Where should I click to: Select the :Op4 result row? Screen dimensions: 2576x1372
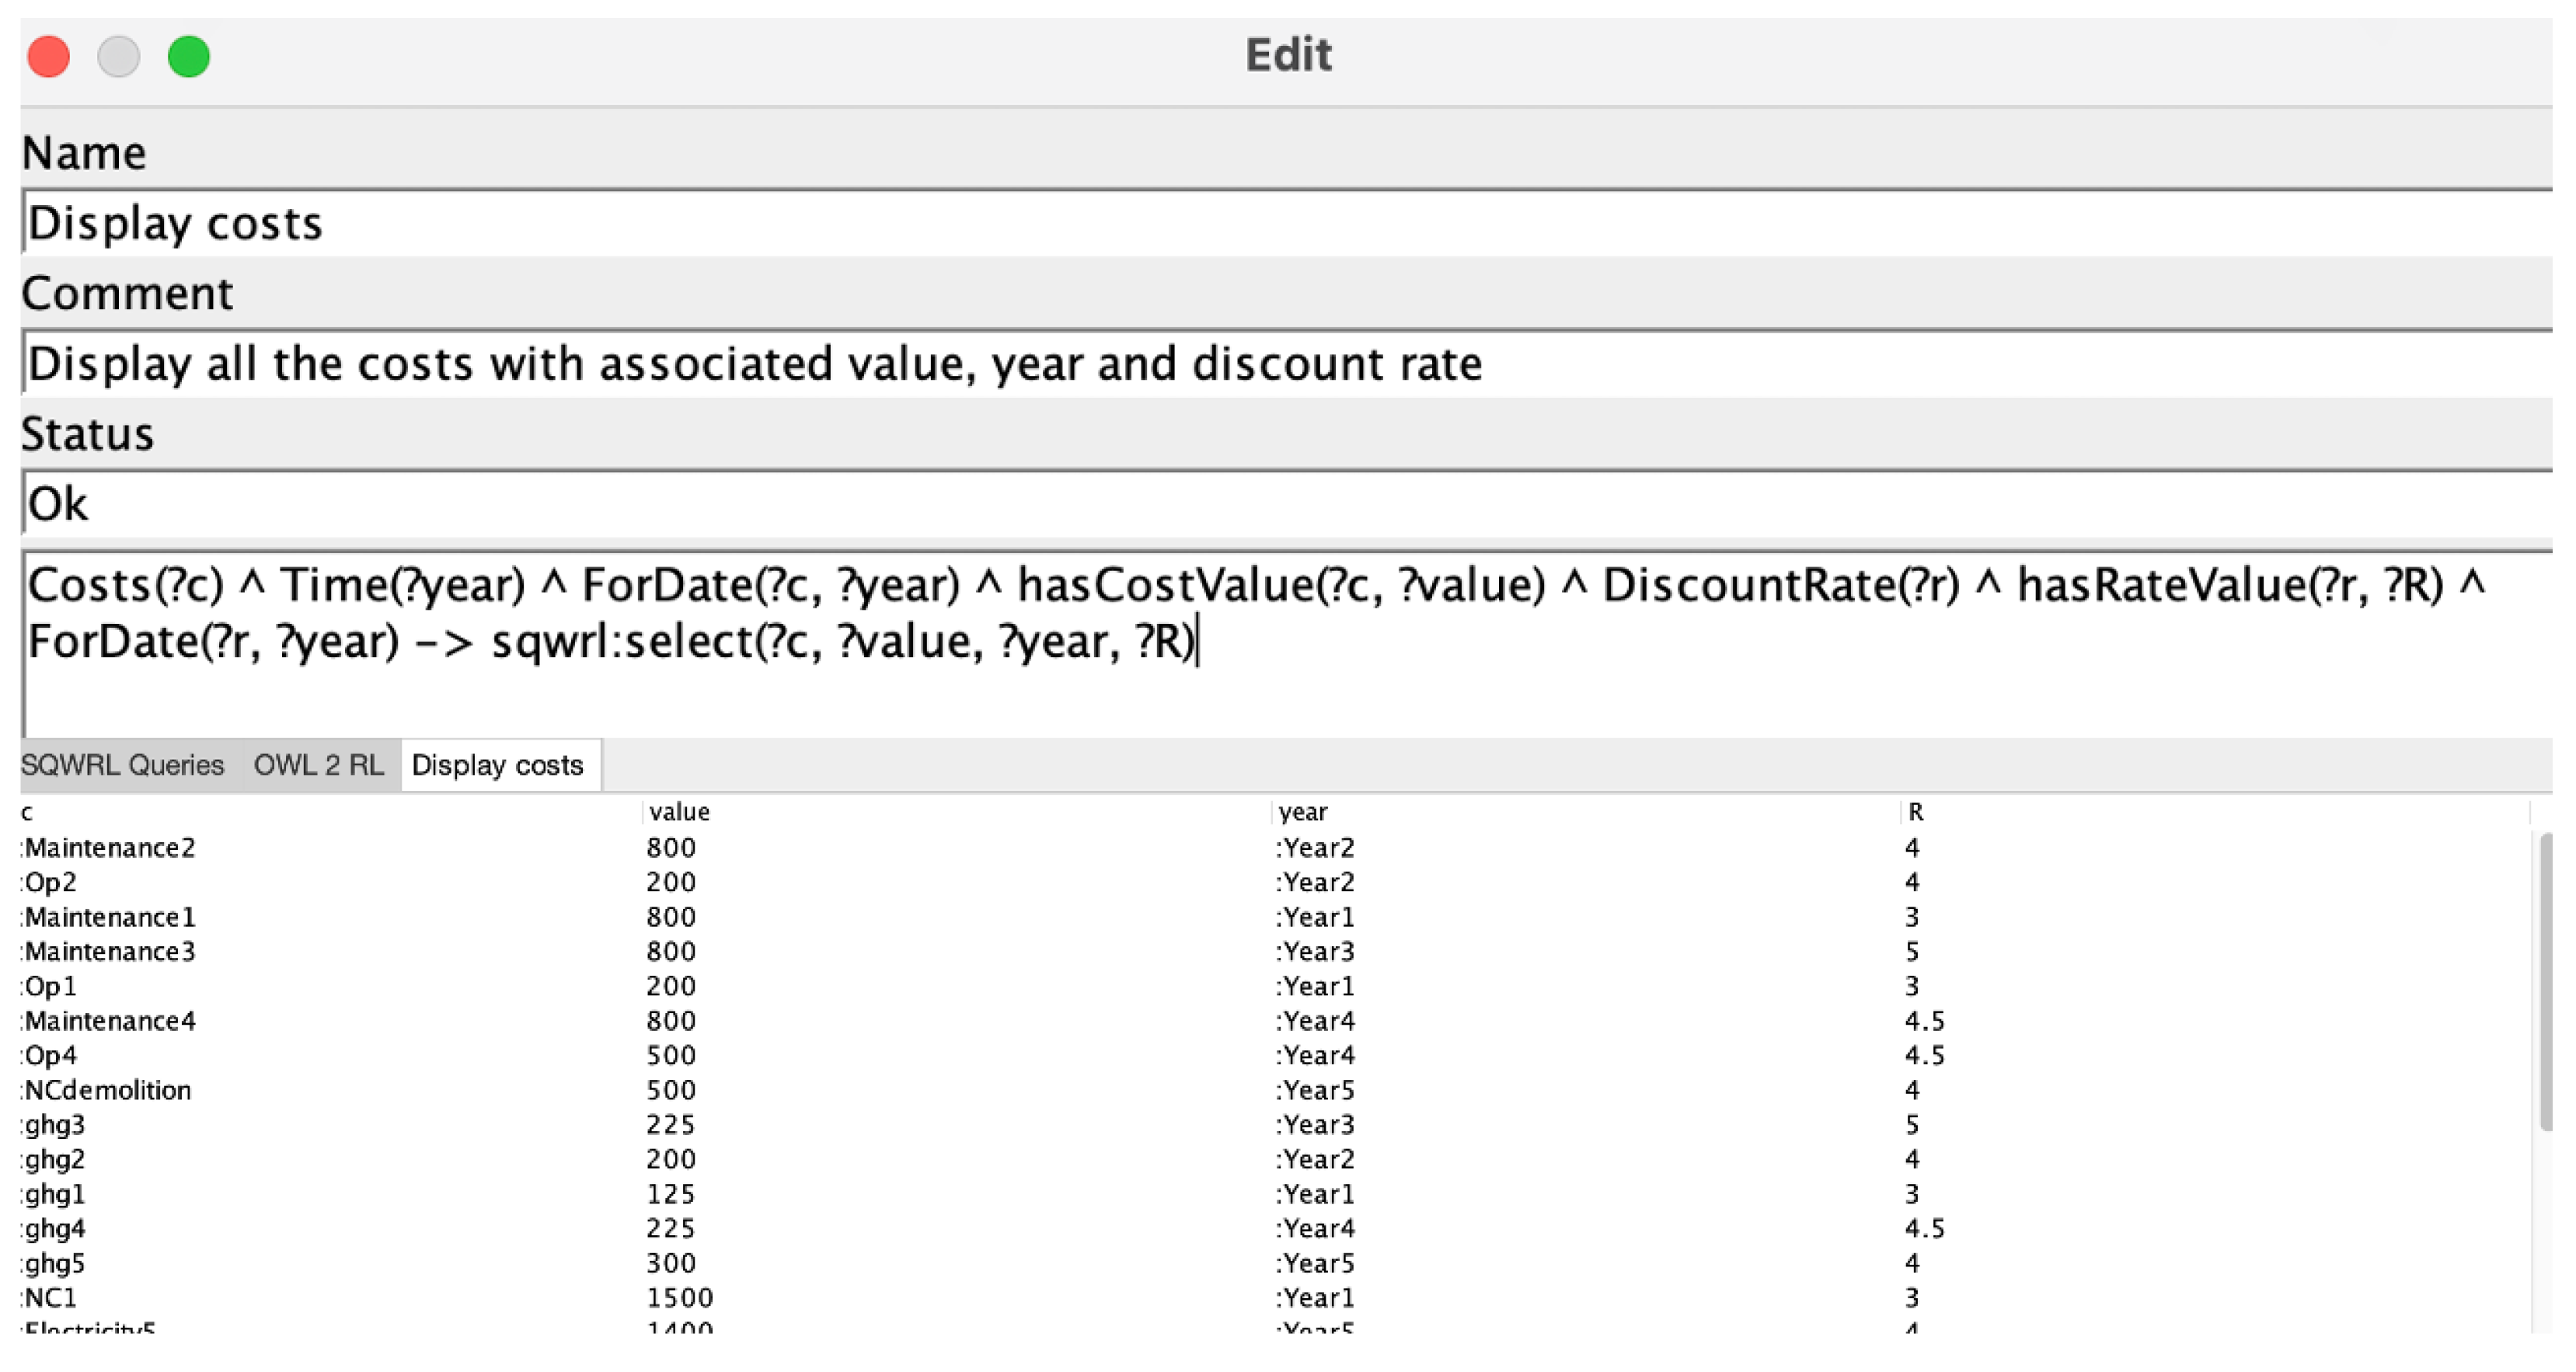(x=50, y=1056)
